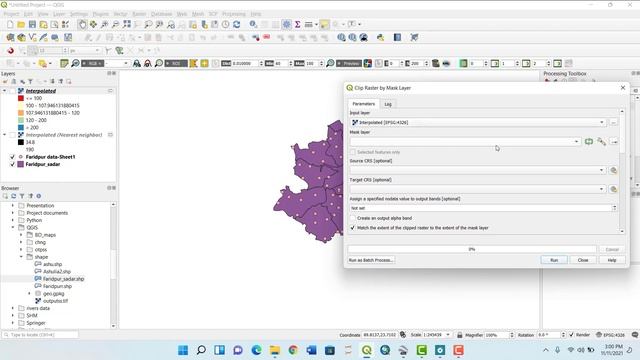Click Run as Batch Process button
The width and height of the screenshot is (640, 360).
tap(371, 260)
